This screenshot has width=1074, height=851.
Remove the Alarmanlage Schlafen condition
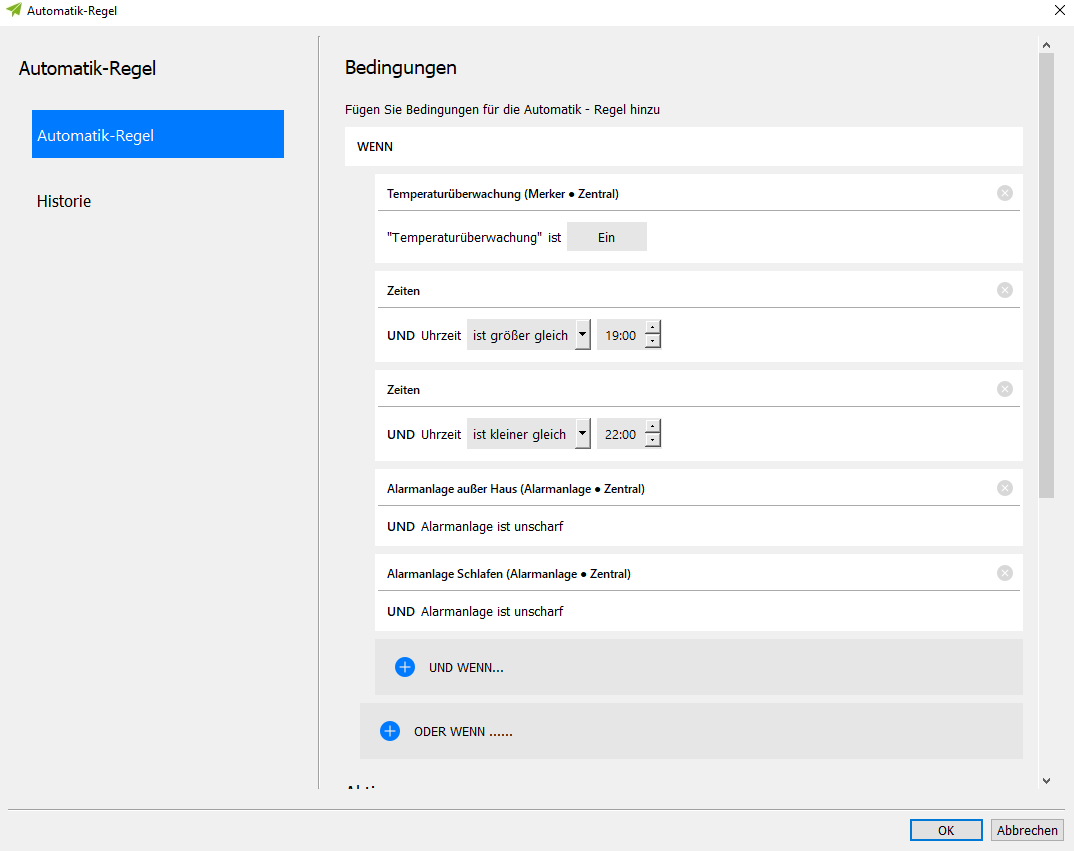tap(1005, 573)
